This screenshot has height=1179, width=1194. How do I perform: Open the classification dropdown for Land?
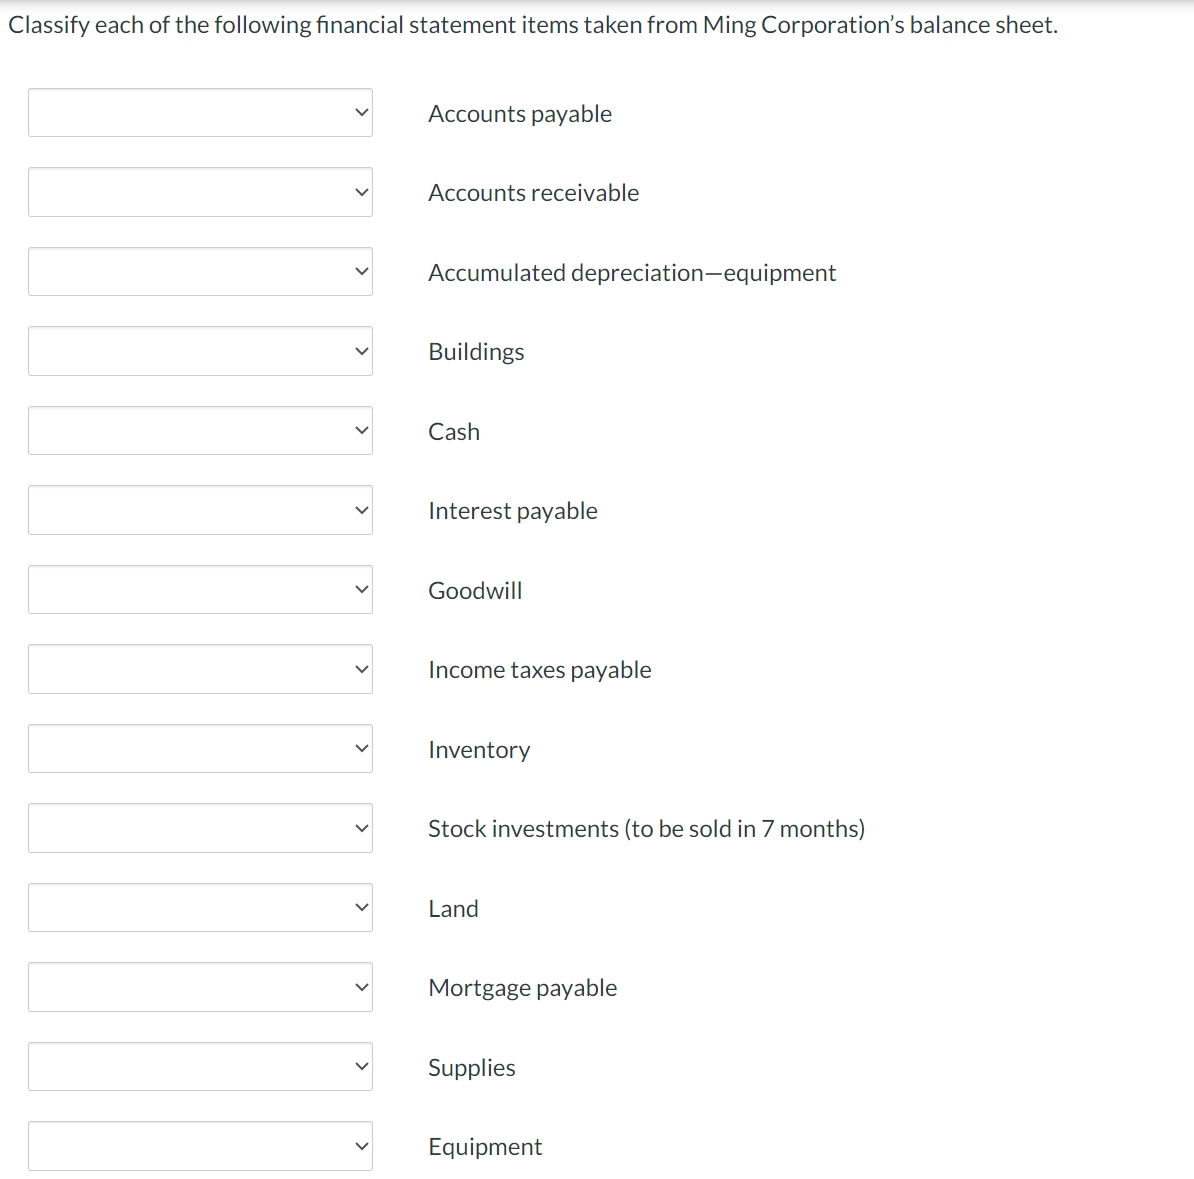pyautogui.click(x=199, y=907)
